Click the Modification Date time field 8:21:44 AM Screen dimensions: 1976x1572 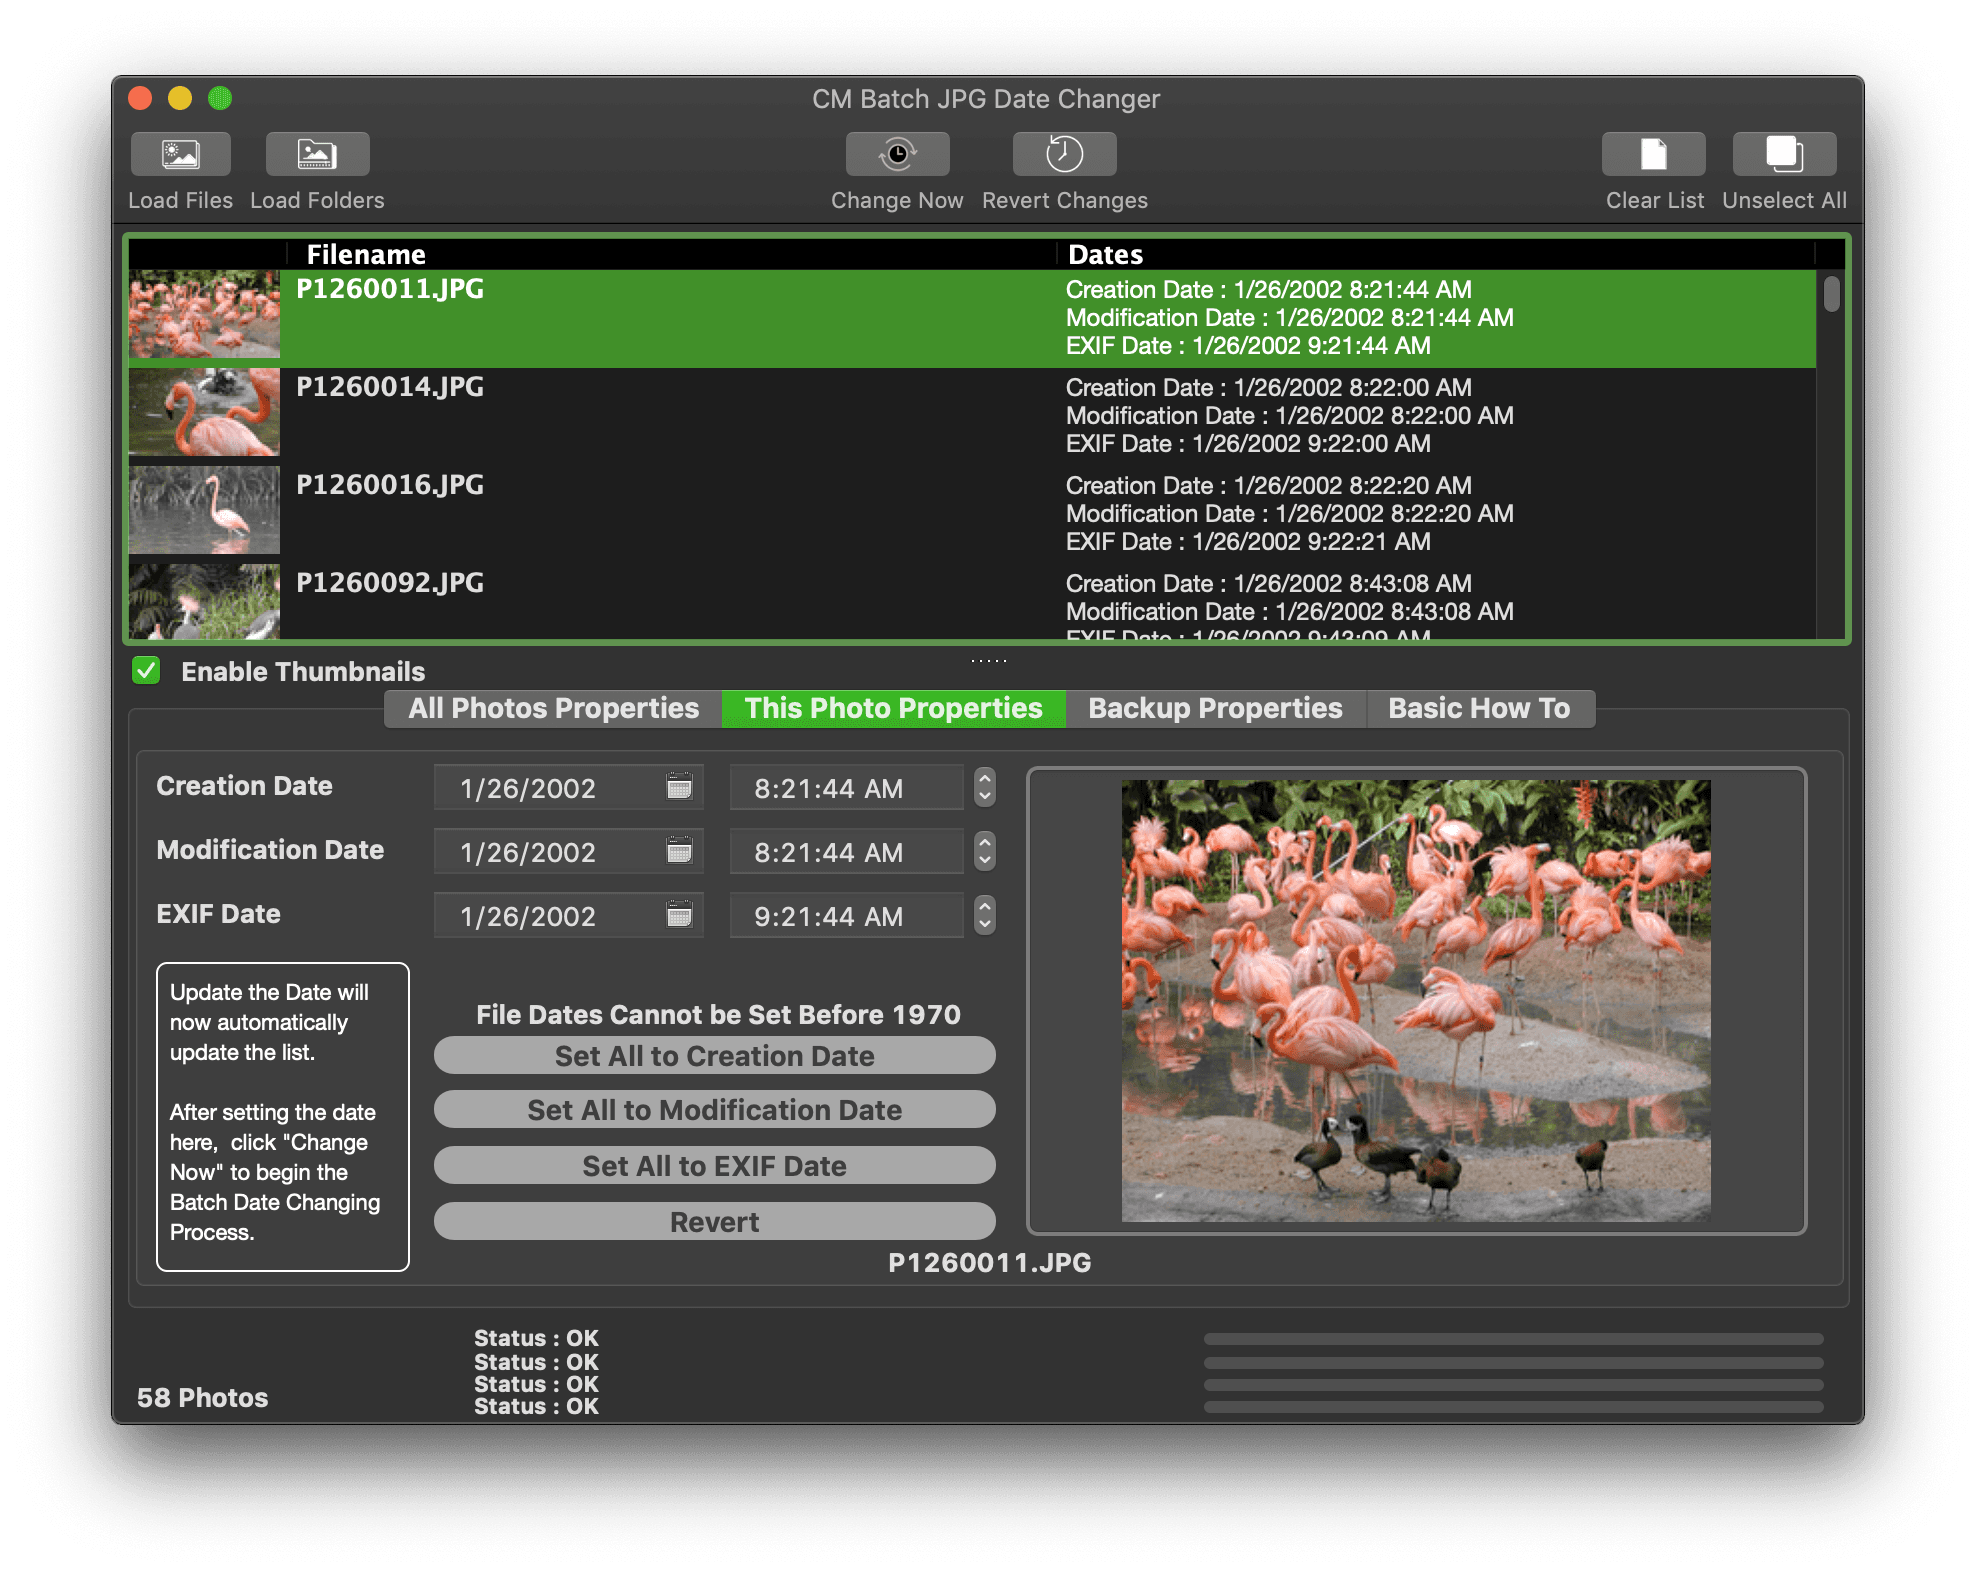click(x=846, y=852)
